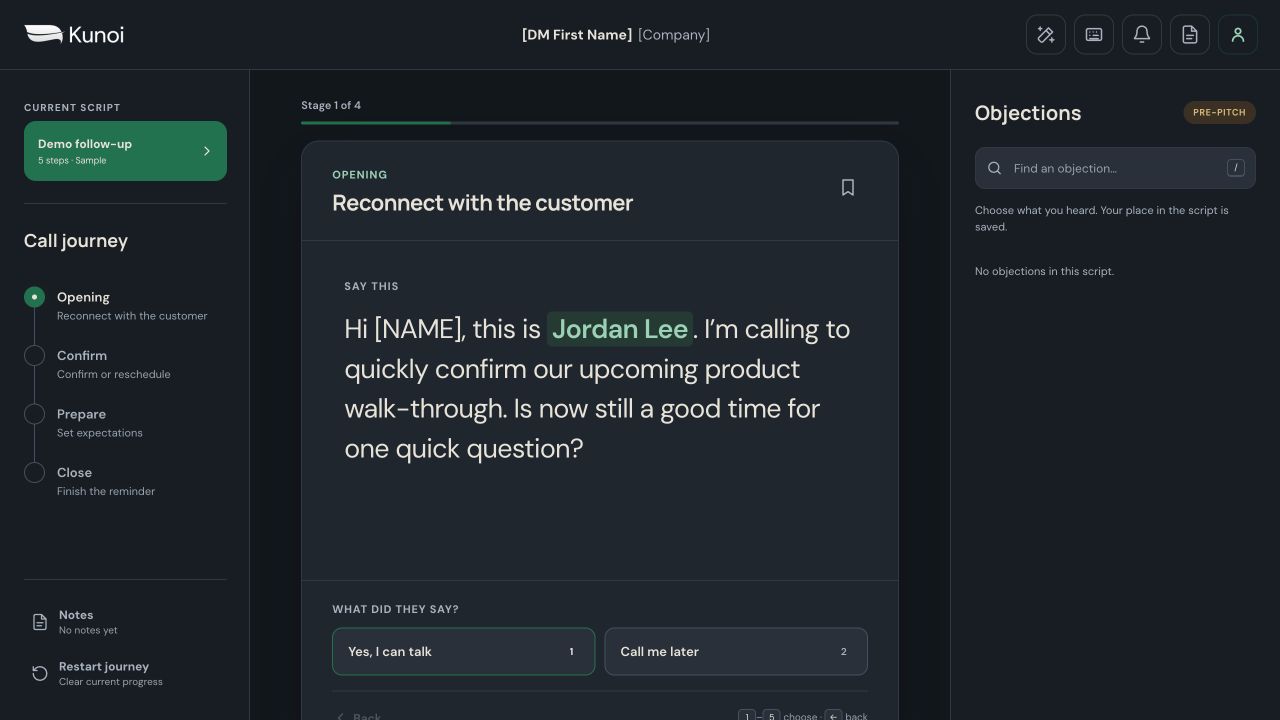Click the [Company] header text
This screenshot has width=1280, height=720.
click(674, 35)
